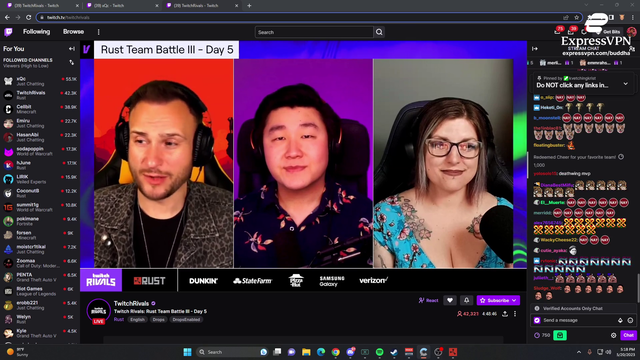Open Riot Games channel in sidebar
Viewport: 640px width, 360px height.
coord(40,291)
